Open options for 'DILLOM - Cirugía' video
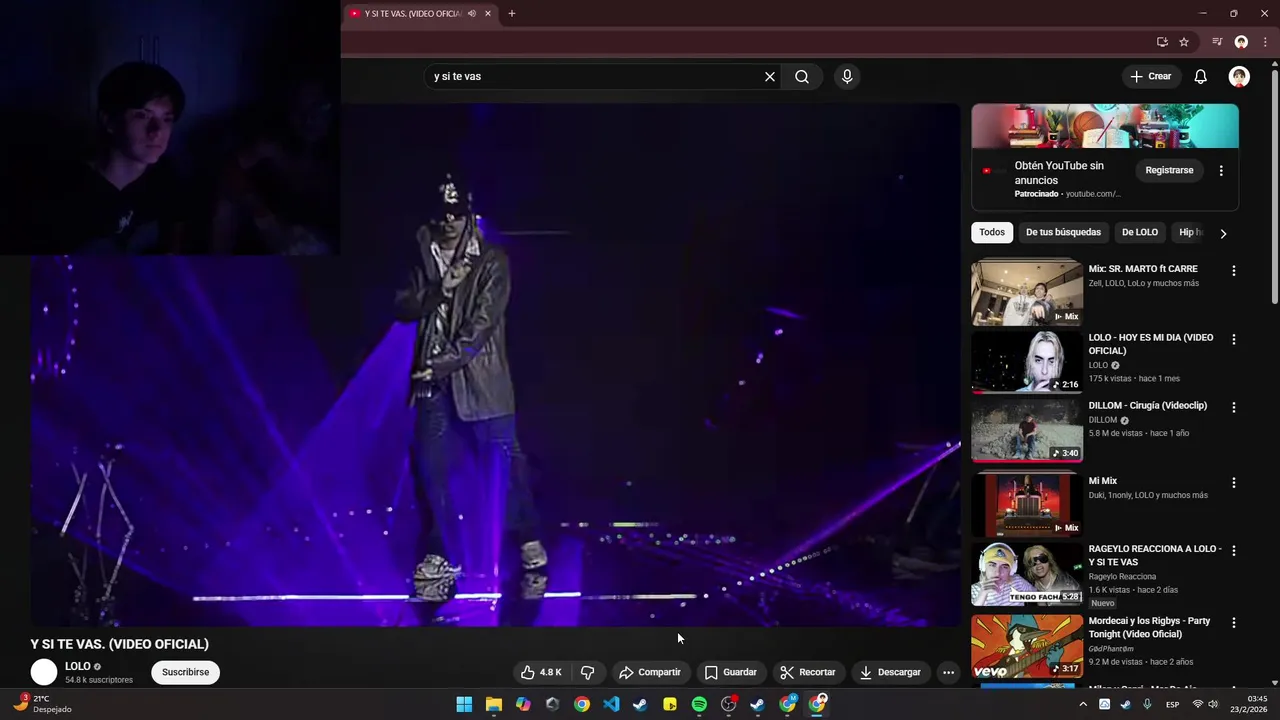The width and height of the screenshot is (1280, 720). pyautogui.click(x=1233, y=408)
